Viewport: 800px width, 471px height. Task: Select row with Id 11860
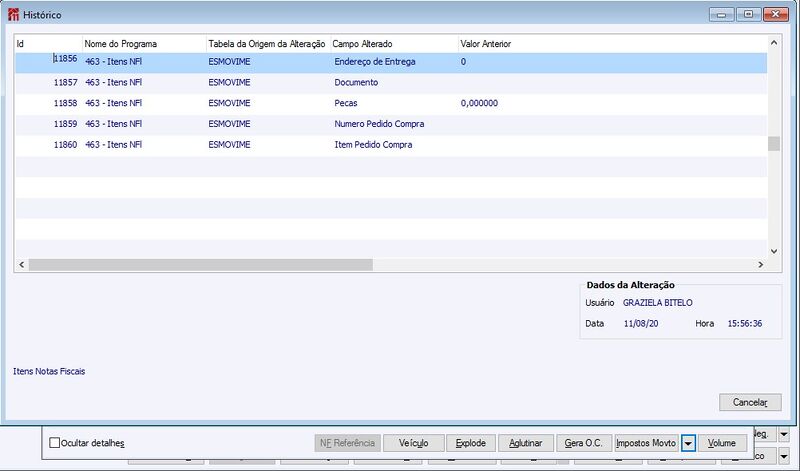coord(391,145)
